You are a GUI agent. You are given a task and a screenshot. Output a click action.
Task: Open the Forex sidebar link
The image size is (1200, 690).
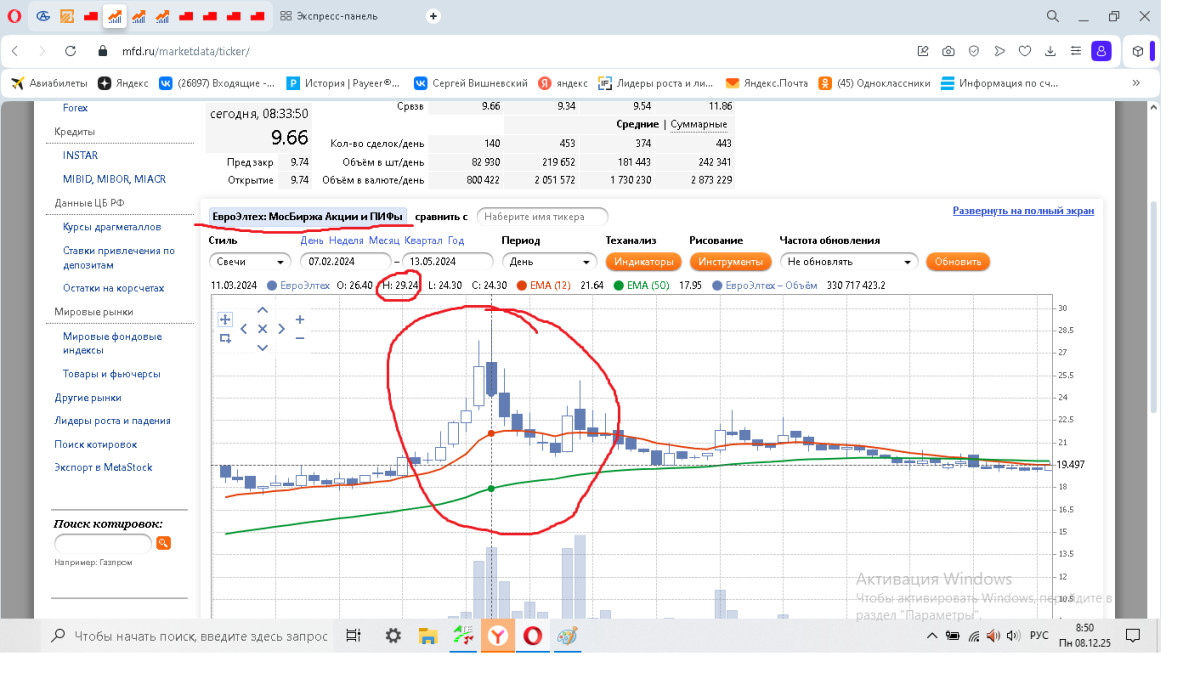(75, 108)
